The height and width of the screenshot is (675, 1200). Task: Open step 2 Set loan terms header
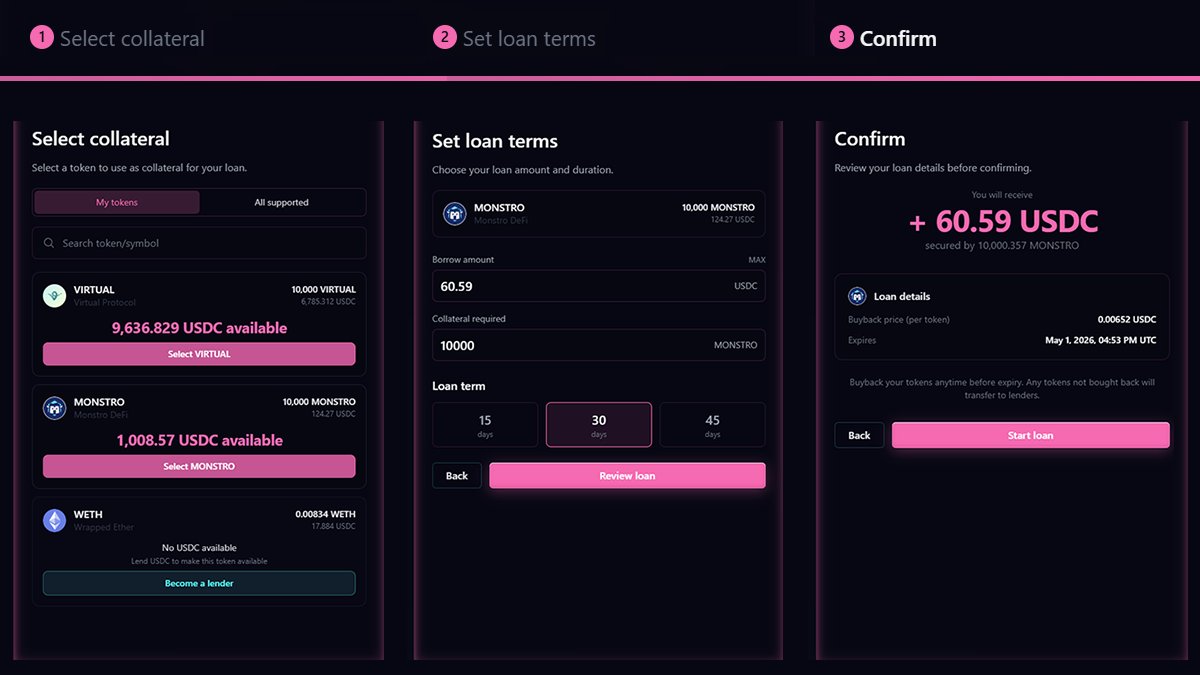tap(514, 39)
